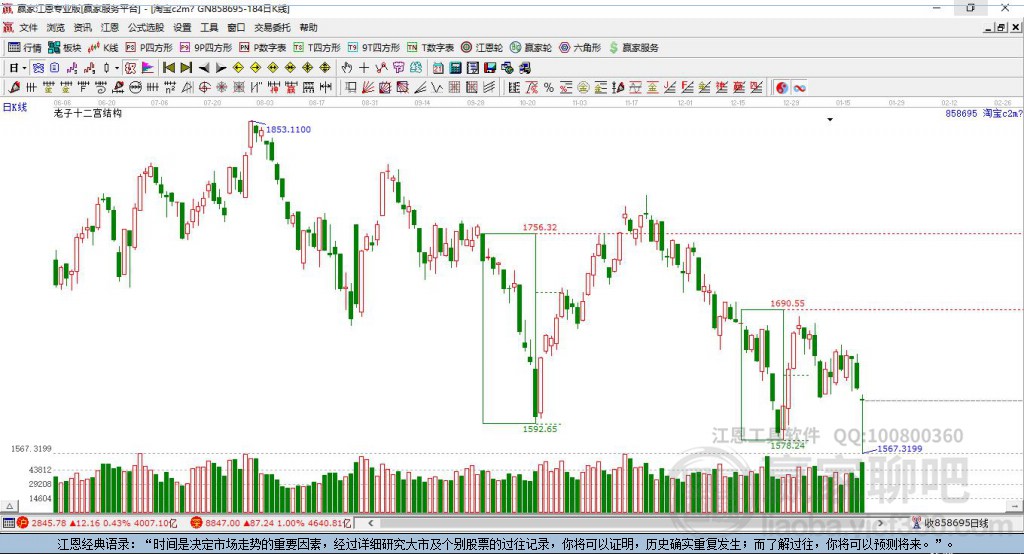Jump to last bar with the skip-to-end icon
The width and height of the screenshot is (1024, 554).
(x=186, y=68)
